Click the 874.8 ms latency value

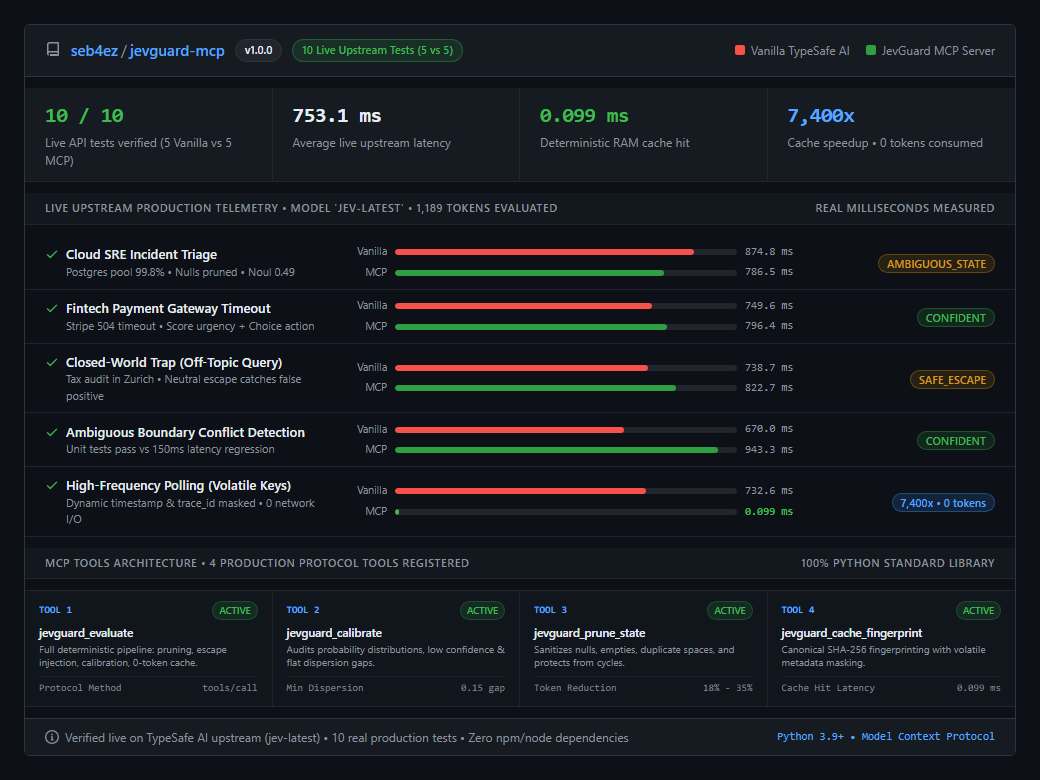(x=769, y=251)
